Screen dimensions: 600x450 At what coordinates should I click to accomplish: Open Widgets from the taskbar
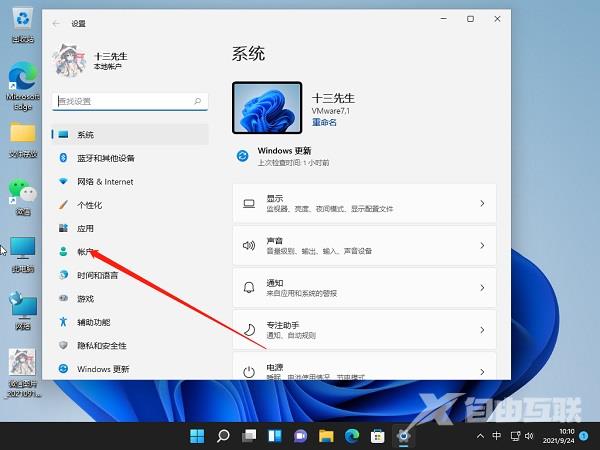[275, 435]
